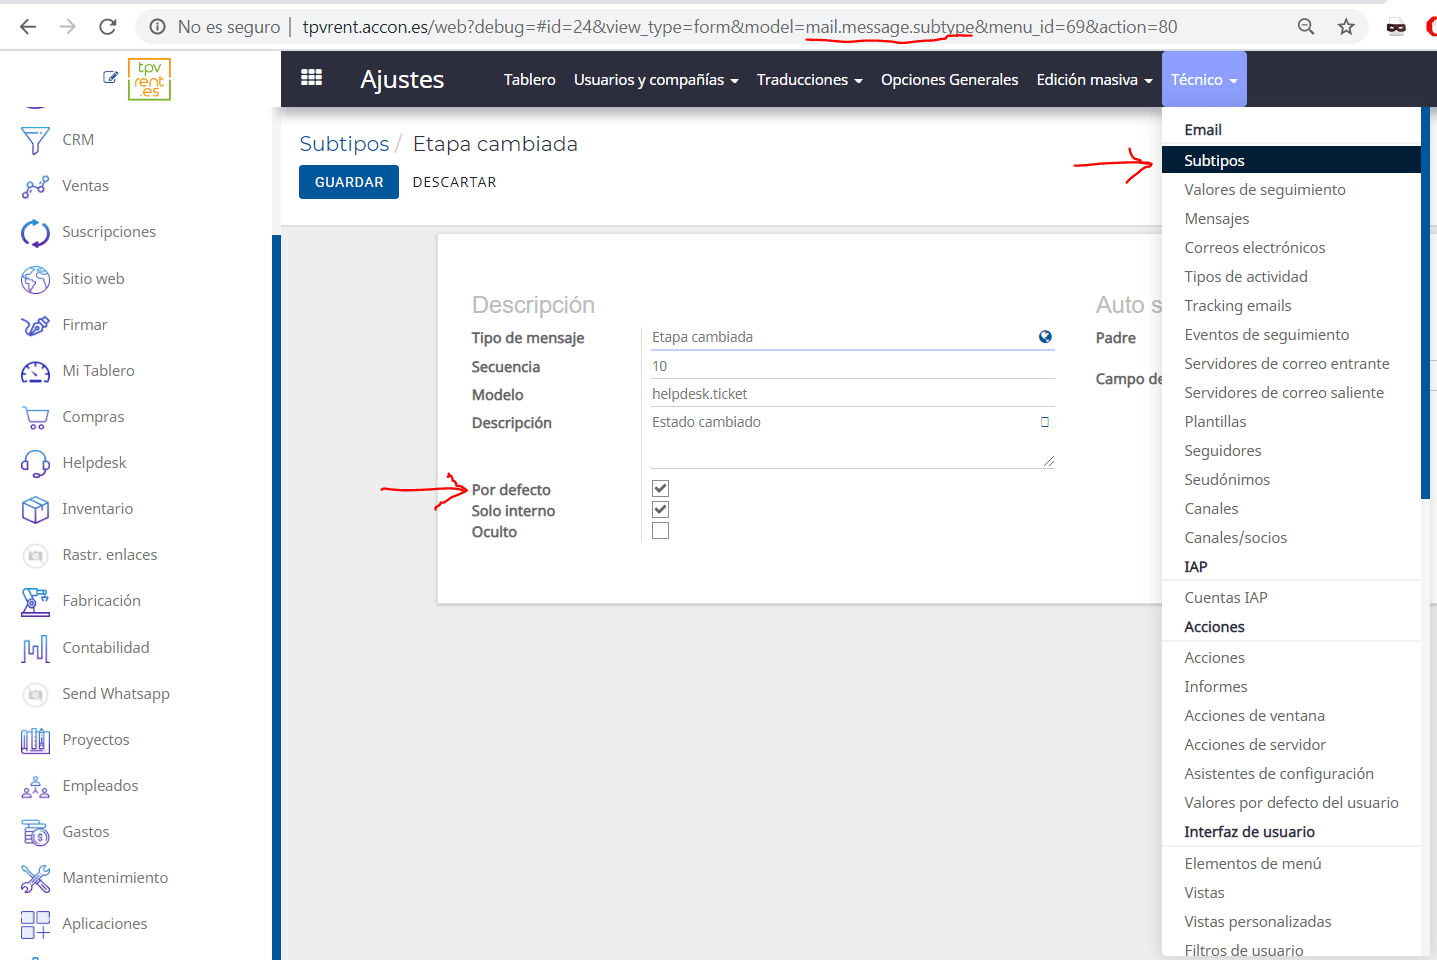
Task: Uncheck the Por defecto checkbox
Action: (x=660, y=489)
